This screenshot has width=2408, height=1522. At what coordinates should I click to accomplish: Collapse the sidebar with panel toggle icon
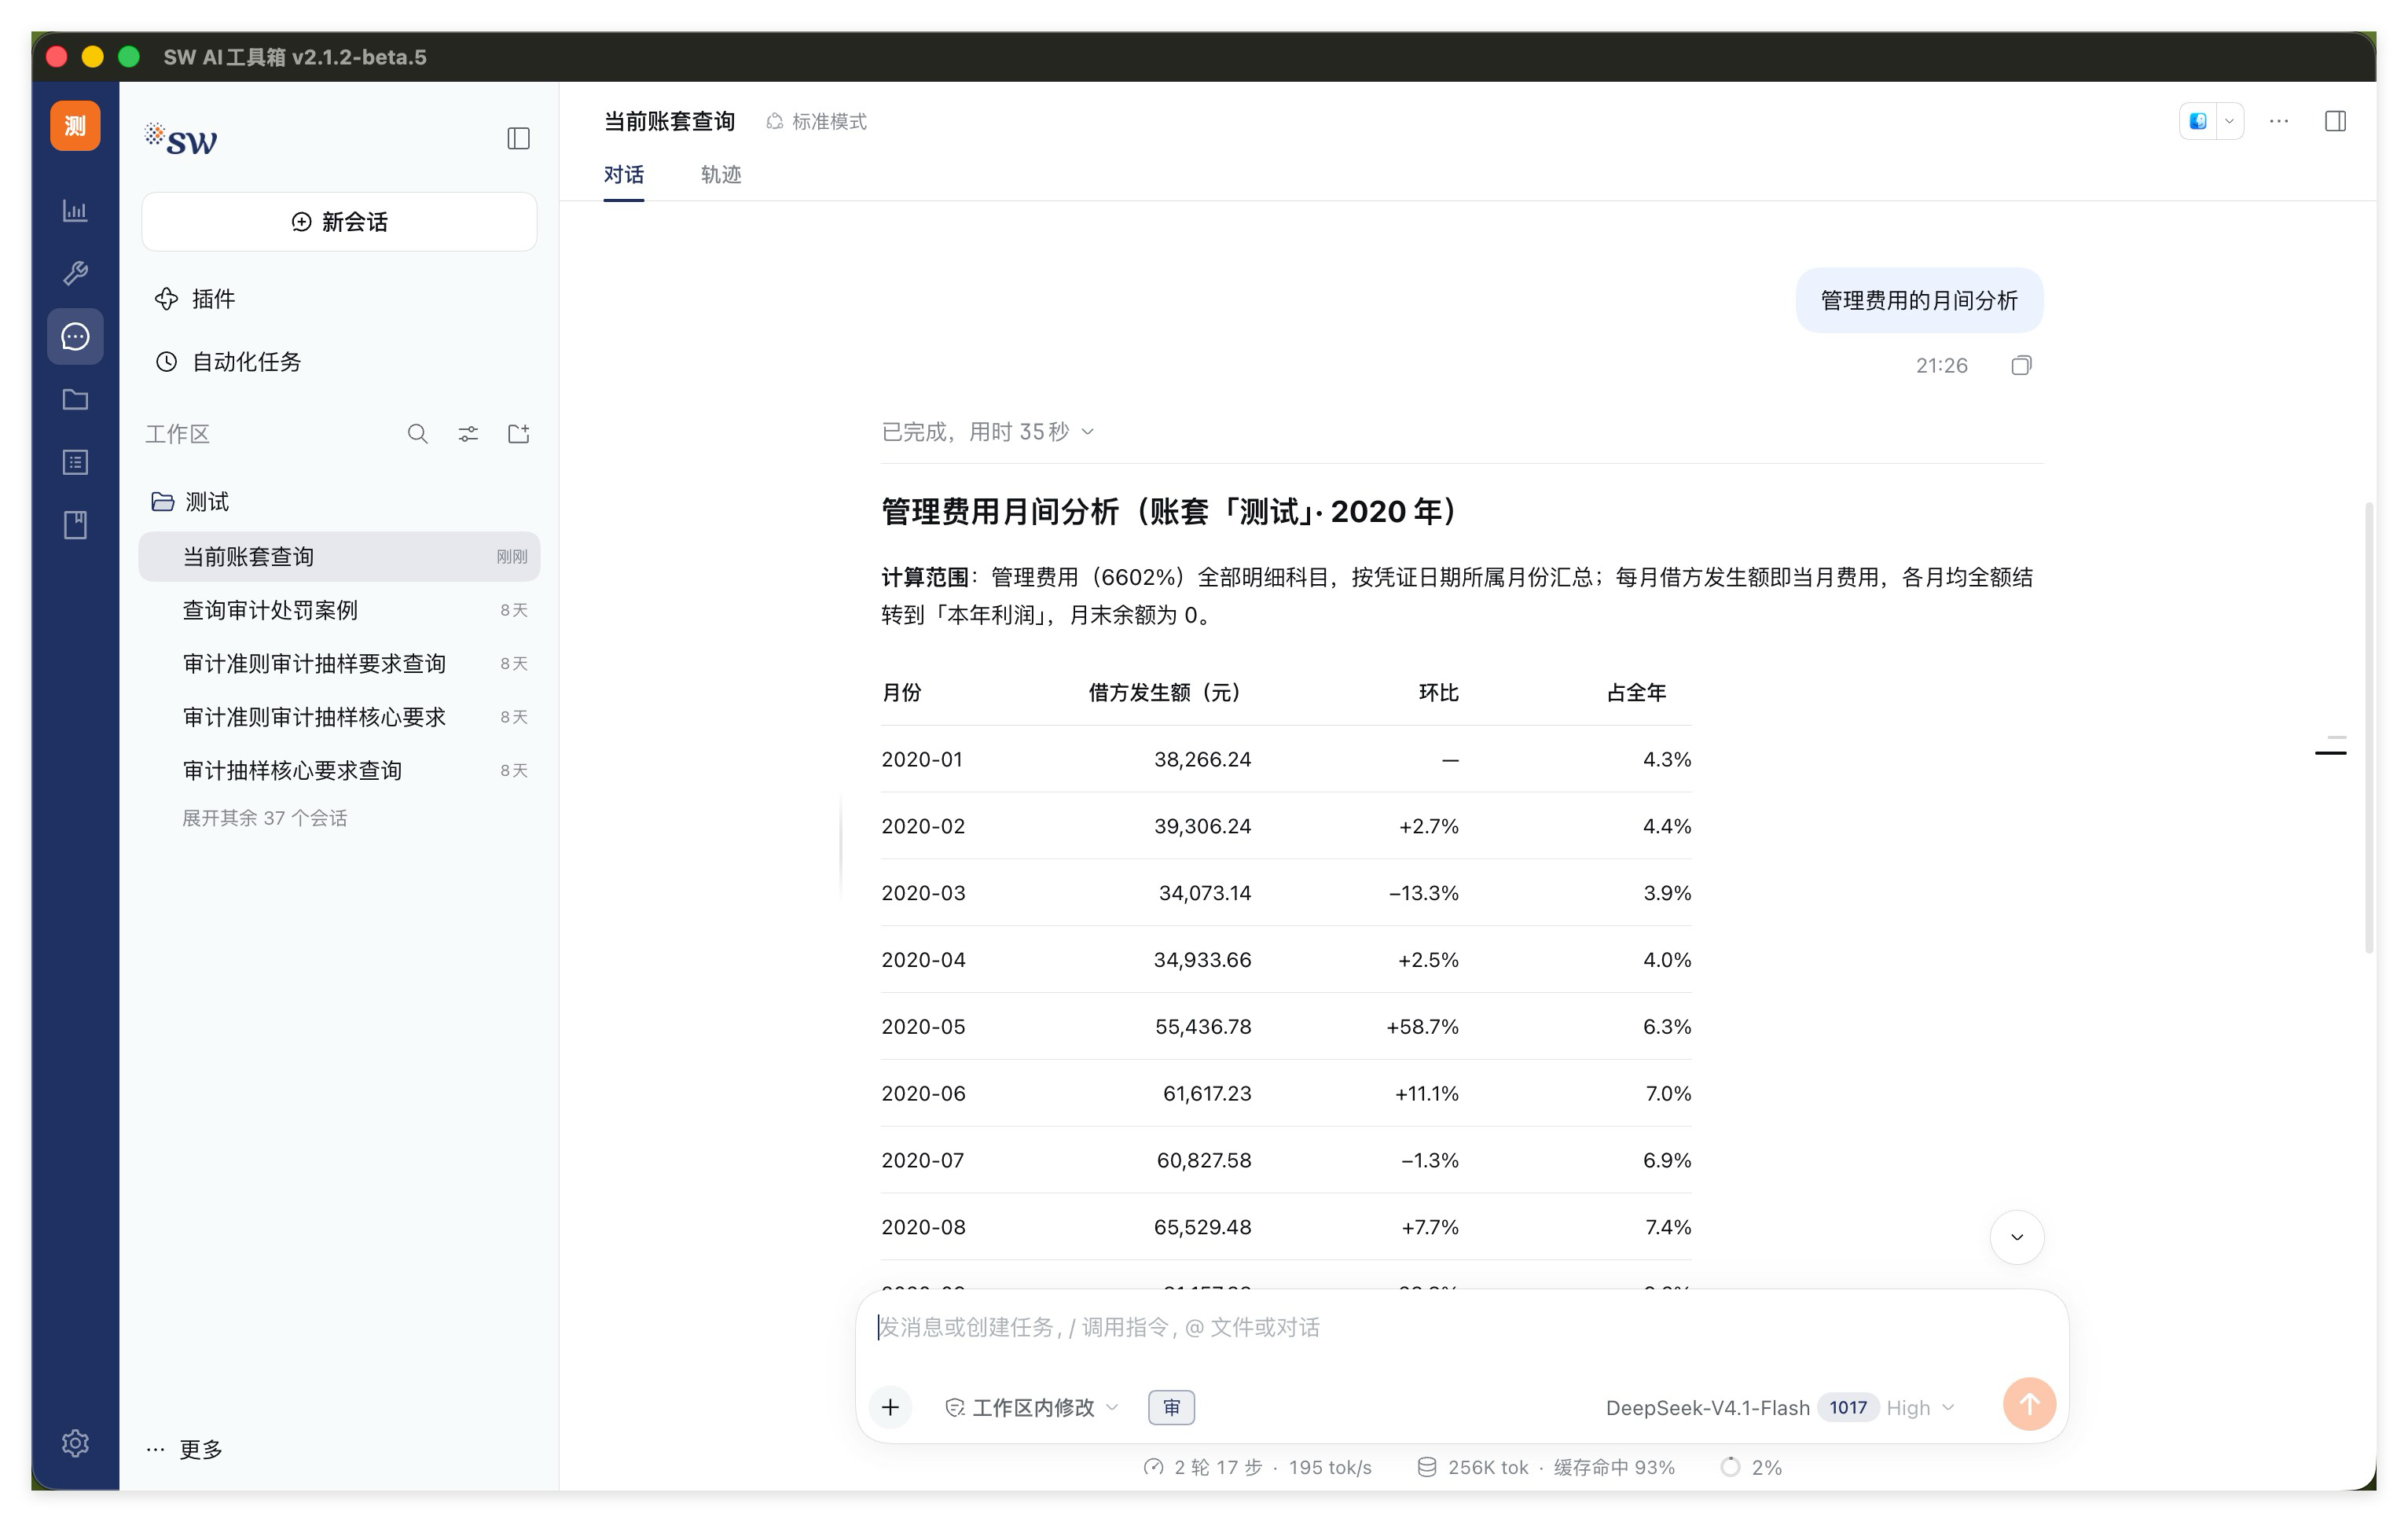(x=518, y=138)
